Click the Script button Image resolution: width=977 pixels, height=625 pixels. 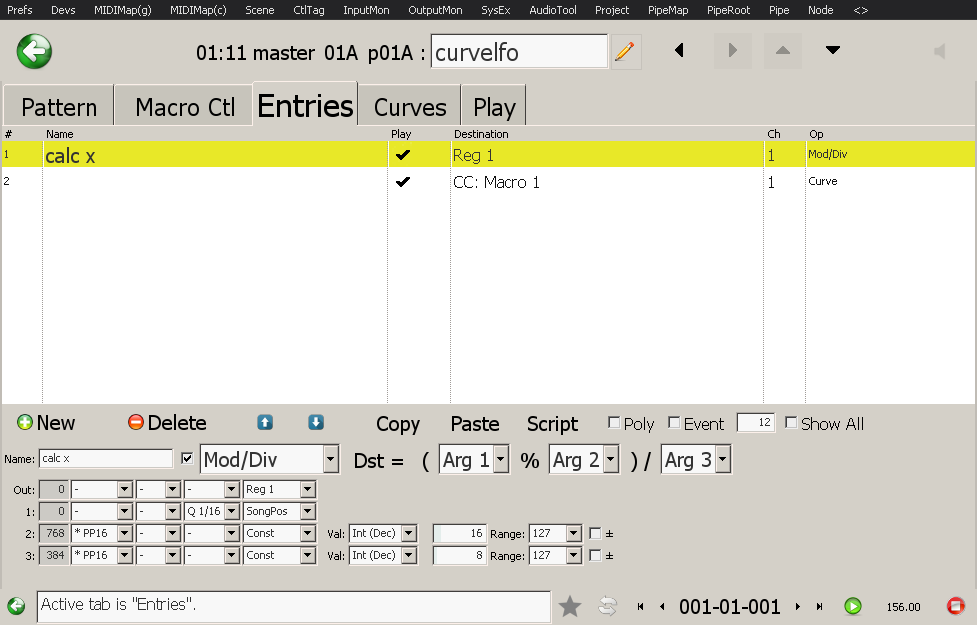point(552,424)
